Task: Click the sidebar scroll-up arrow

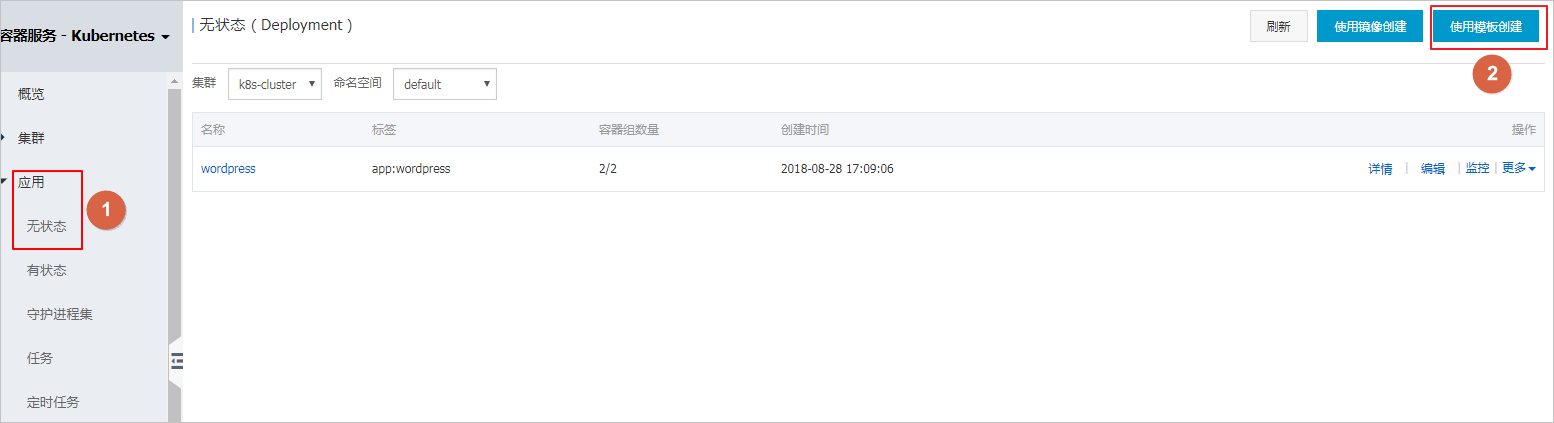Action: click(174, 80)
